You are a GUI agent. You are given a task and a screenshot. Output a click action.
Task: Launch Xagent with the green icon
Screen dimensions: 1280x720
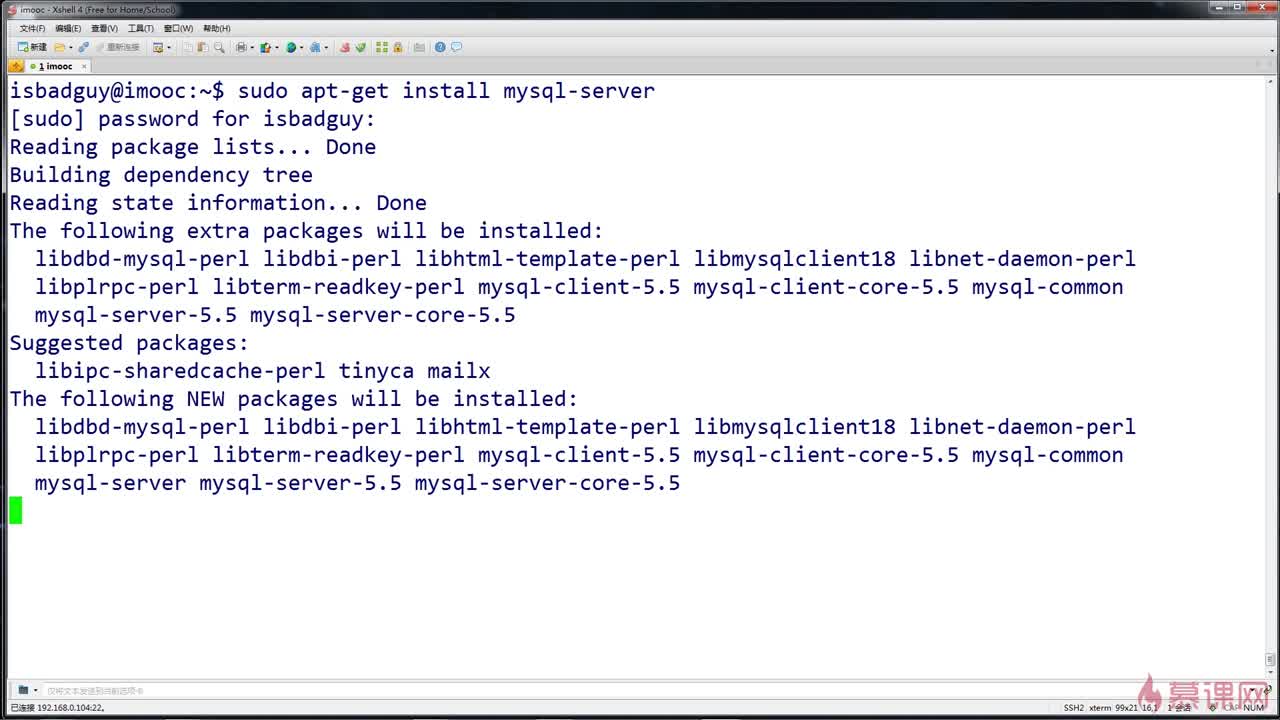pyautogui.click(x=360, y=47)
